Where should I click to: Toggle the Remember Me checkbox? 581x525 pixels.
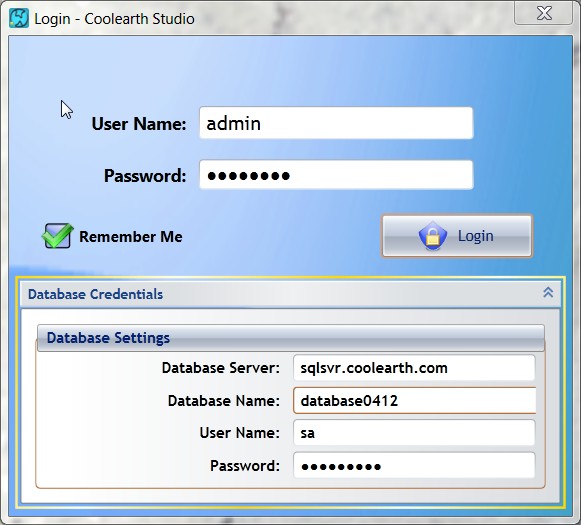(x=57, y=236)
